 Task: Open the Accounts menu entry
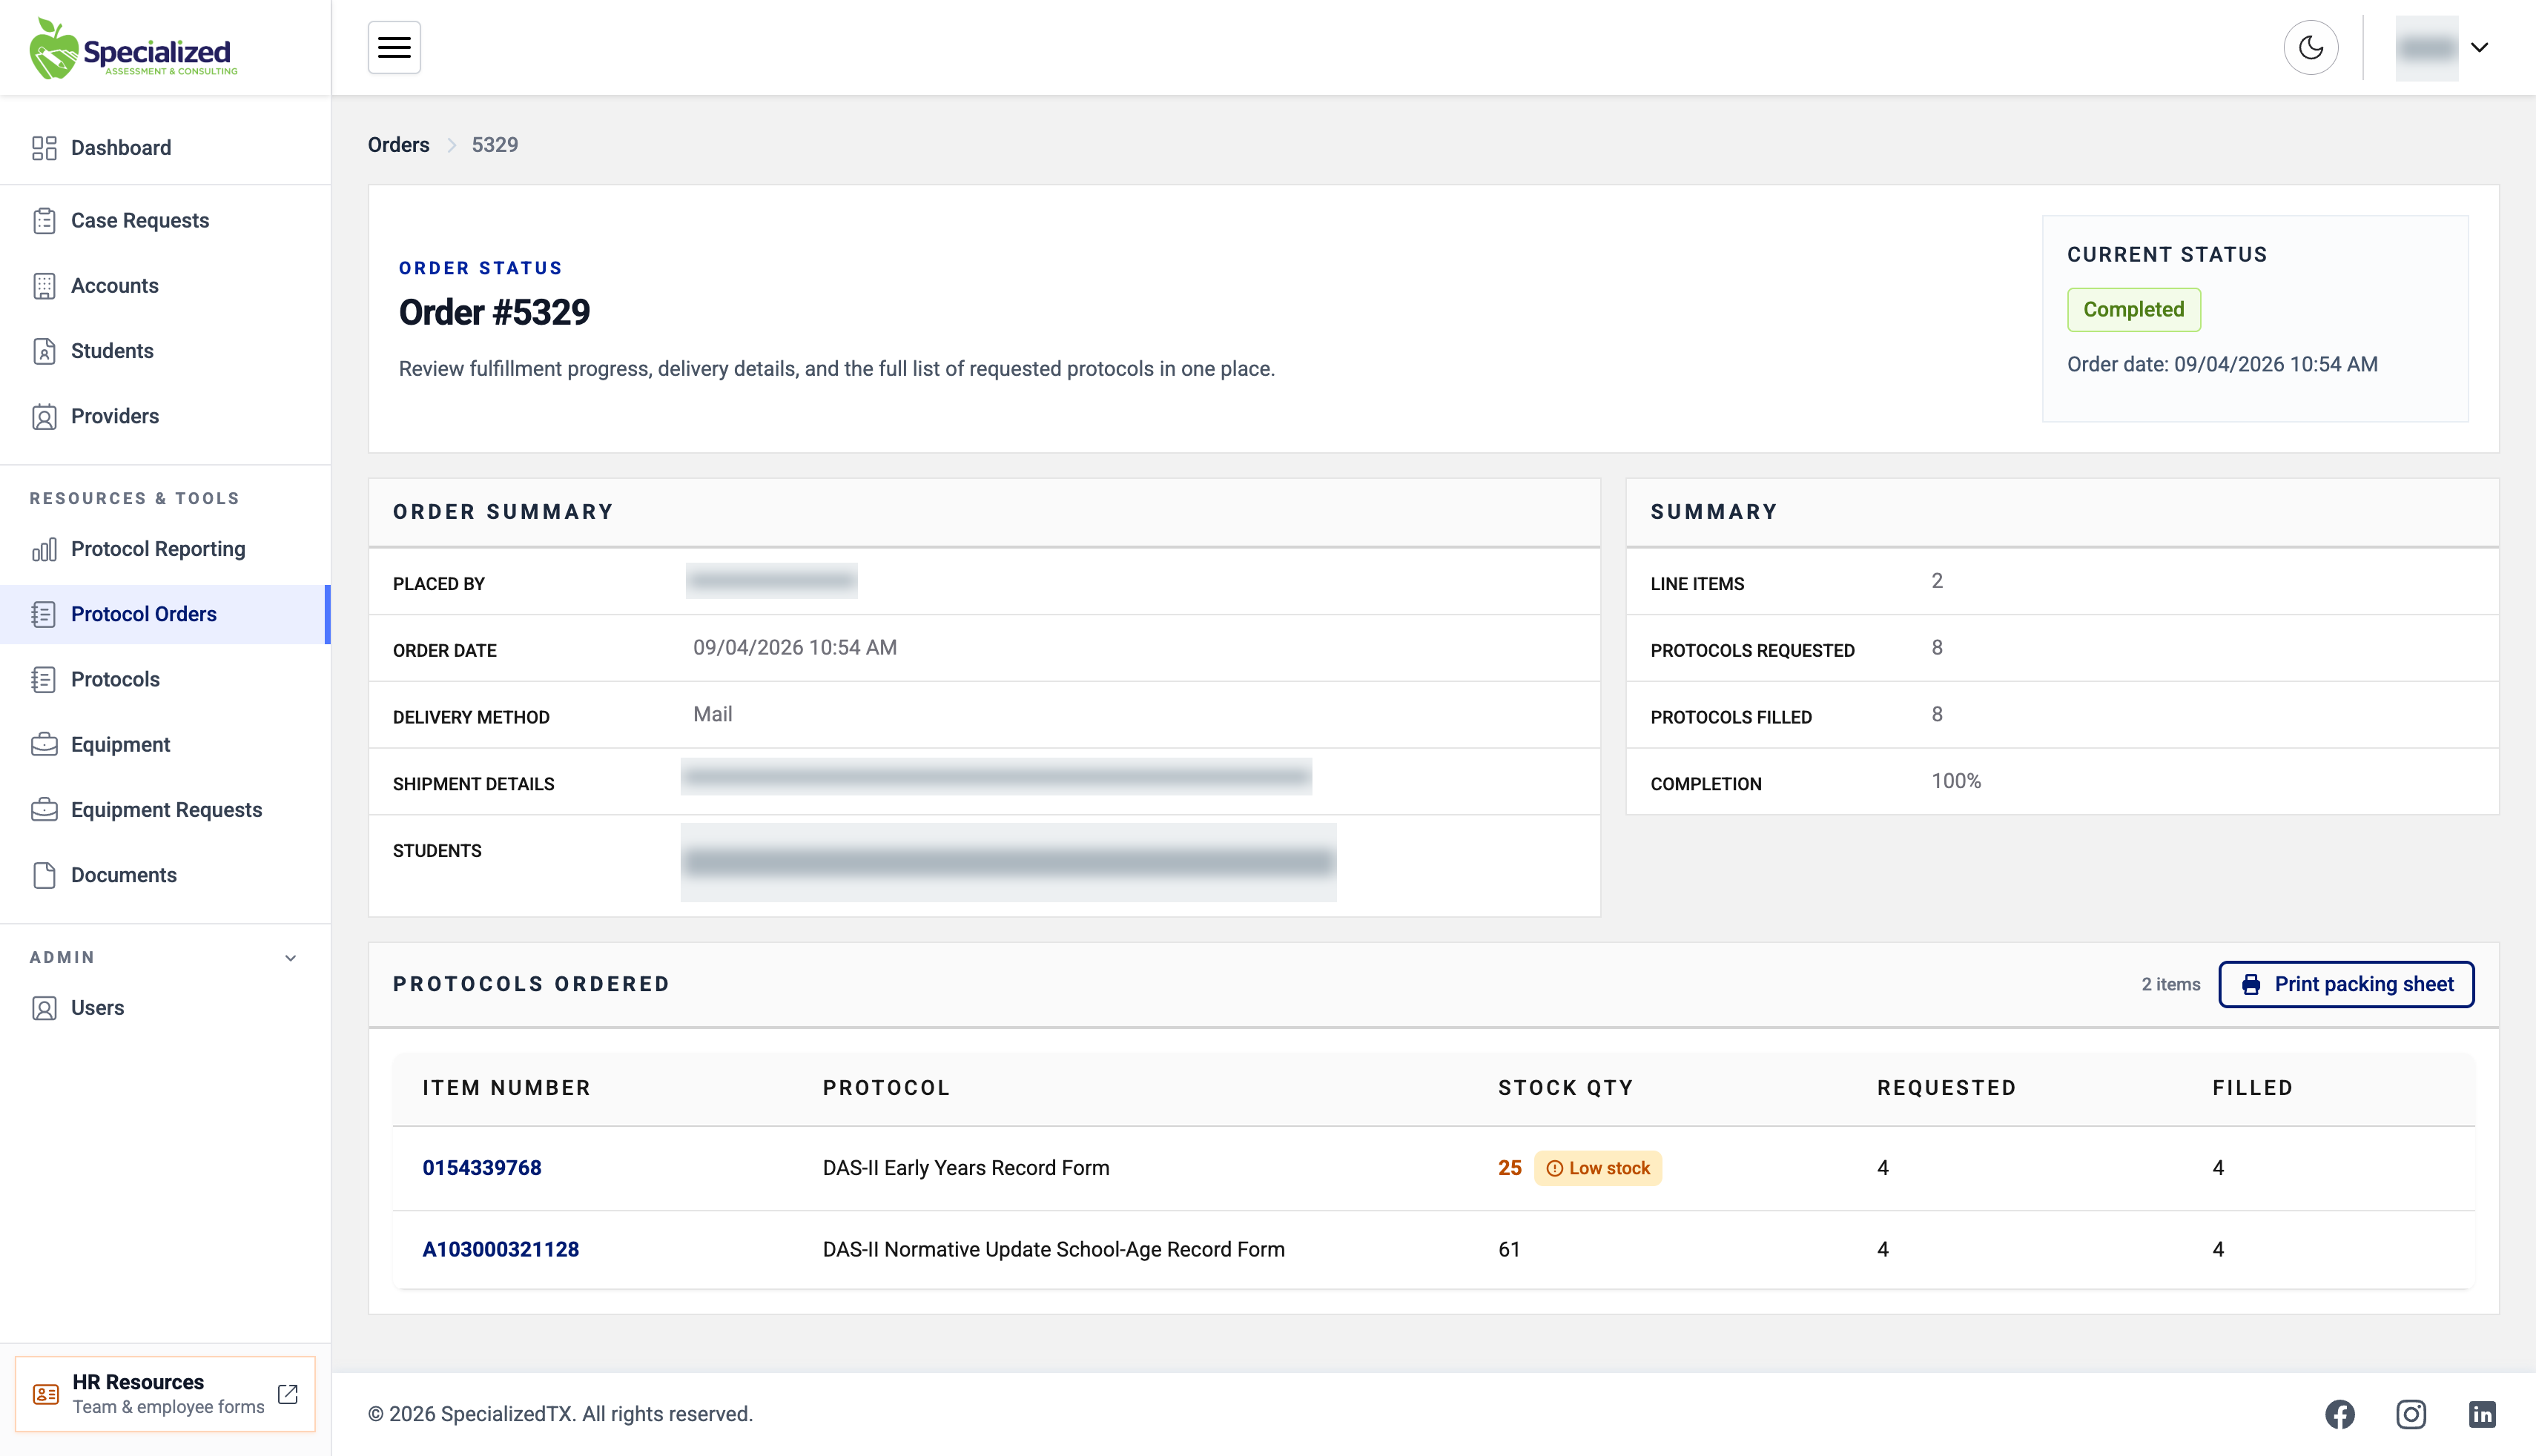(165, 286)
